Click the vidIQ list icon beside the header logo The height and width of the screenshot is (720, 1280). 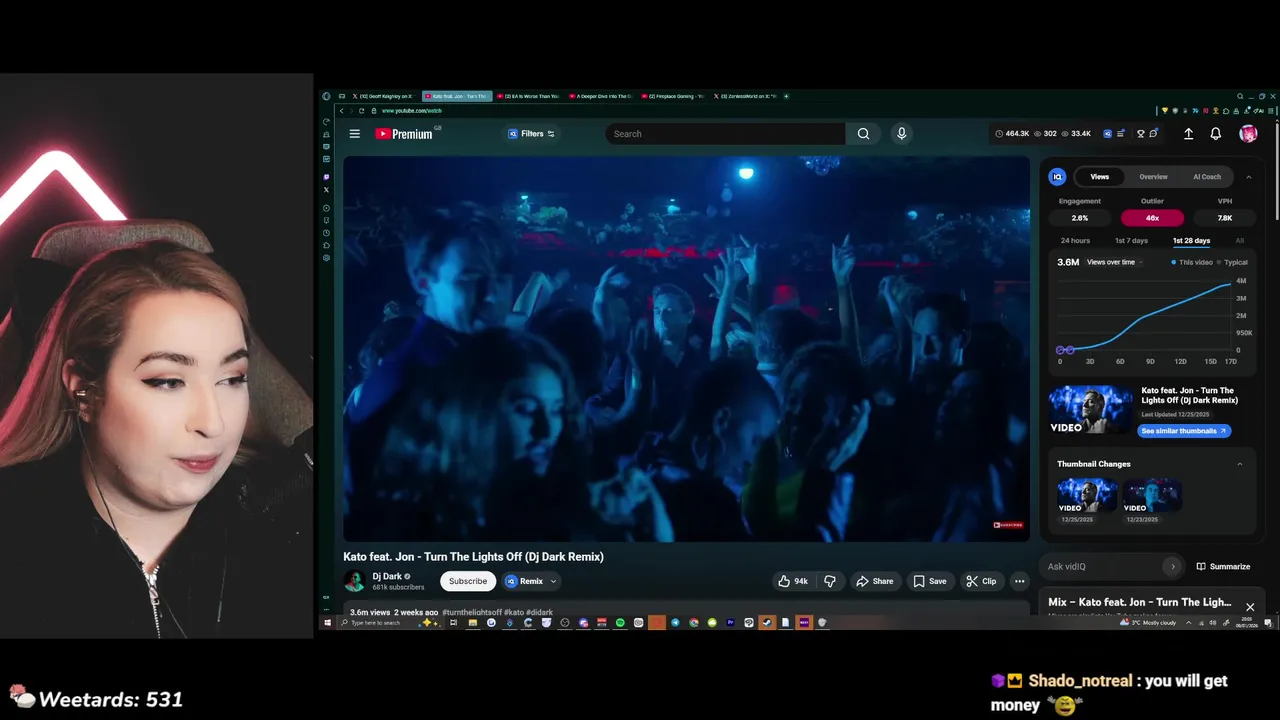(x=1121, y=134)
